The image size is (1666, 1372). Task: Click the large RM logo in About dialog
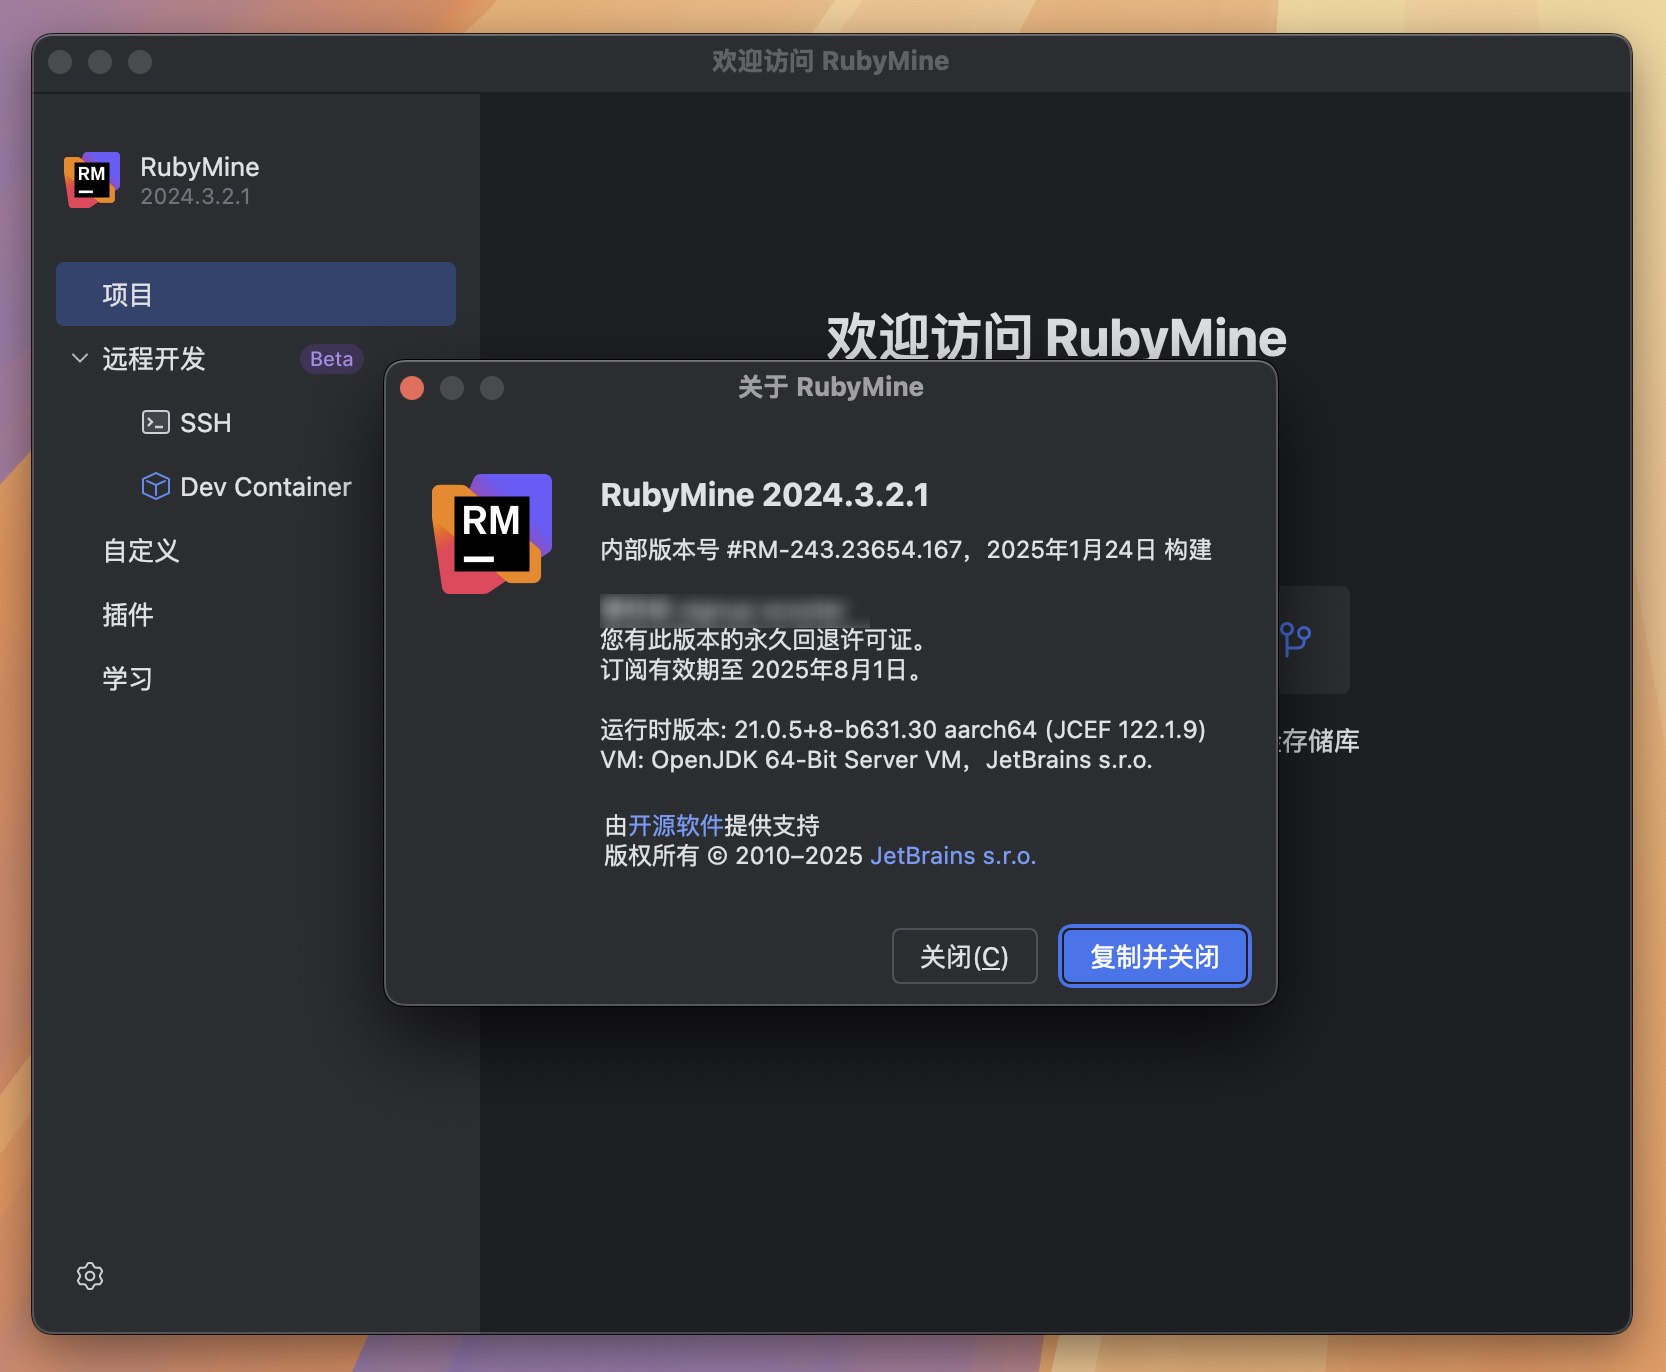pos(492,534)
